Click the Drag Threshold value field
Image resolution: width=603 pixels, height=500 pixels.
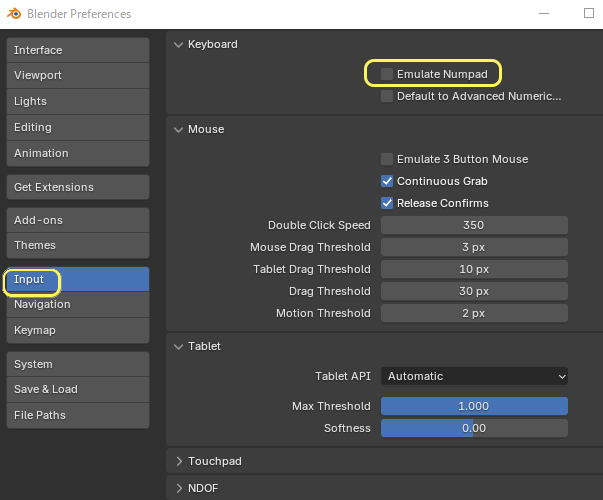(x=473, y=291)
